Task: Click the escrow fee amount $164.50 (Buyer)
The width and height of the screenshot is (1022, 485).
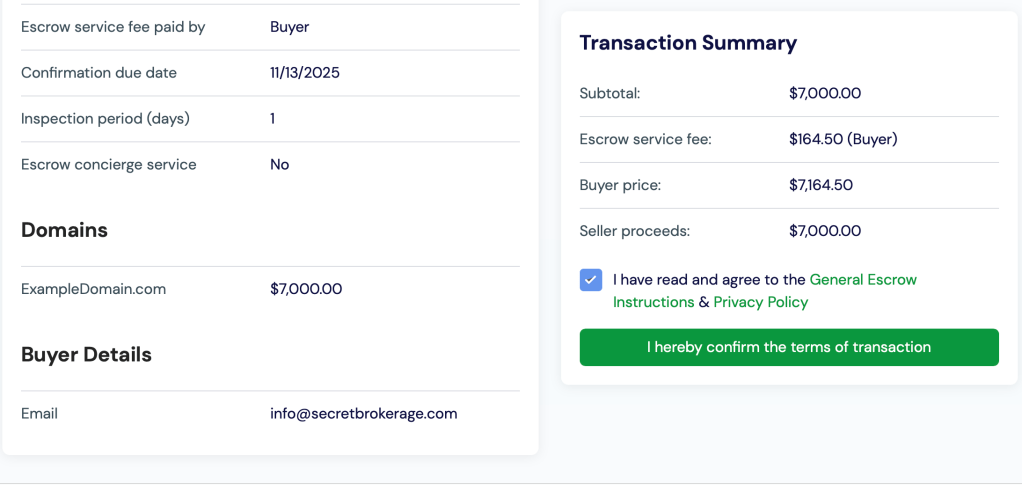Action: [x=843, y=139]
